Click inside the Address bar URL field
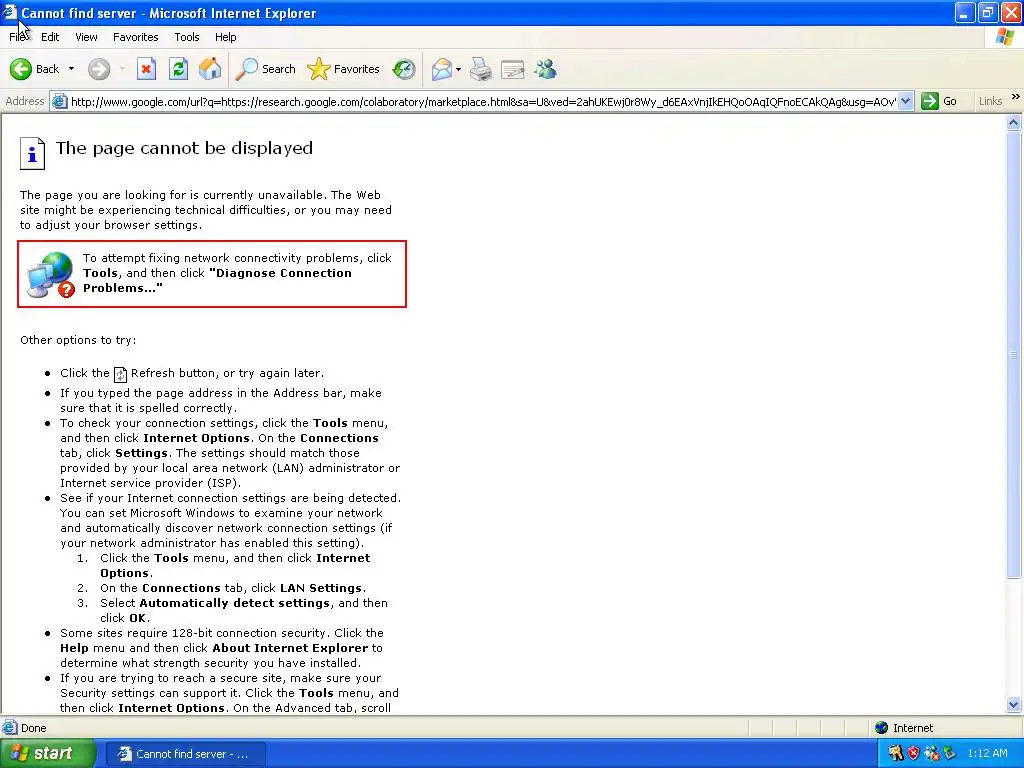The image size is (1024, 768). coord(483,101)
